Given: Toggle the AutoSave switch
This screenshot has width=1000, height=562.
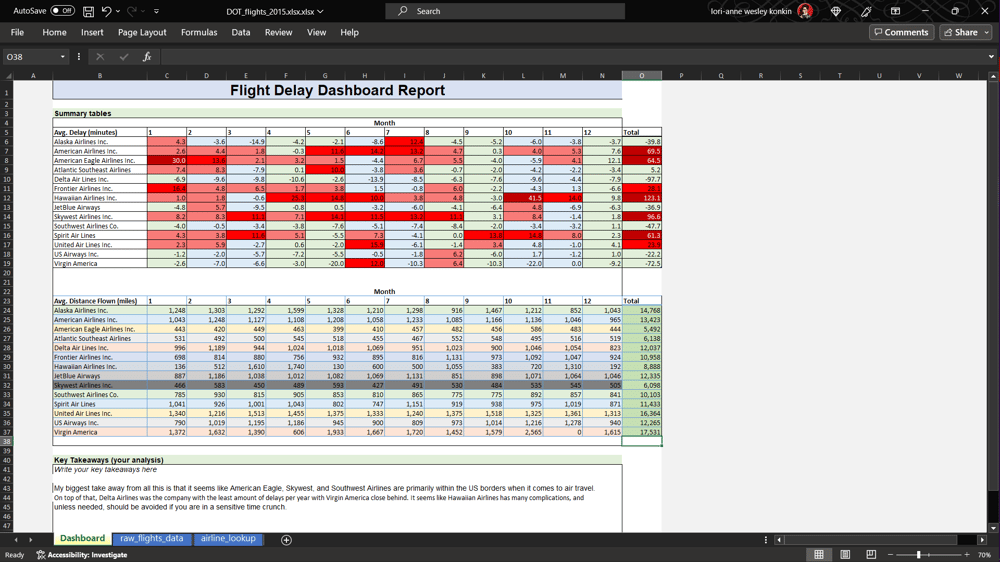Looking at the screenshot, I should [x=62, y=11].
